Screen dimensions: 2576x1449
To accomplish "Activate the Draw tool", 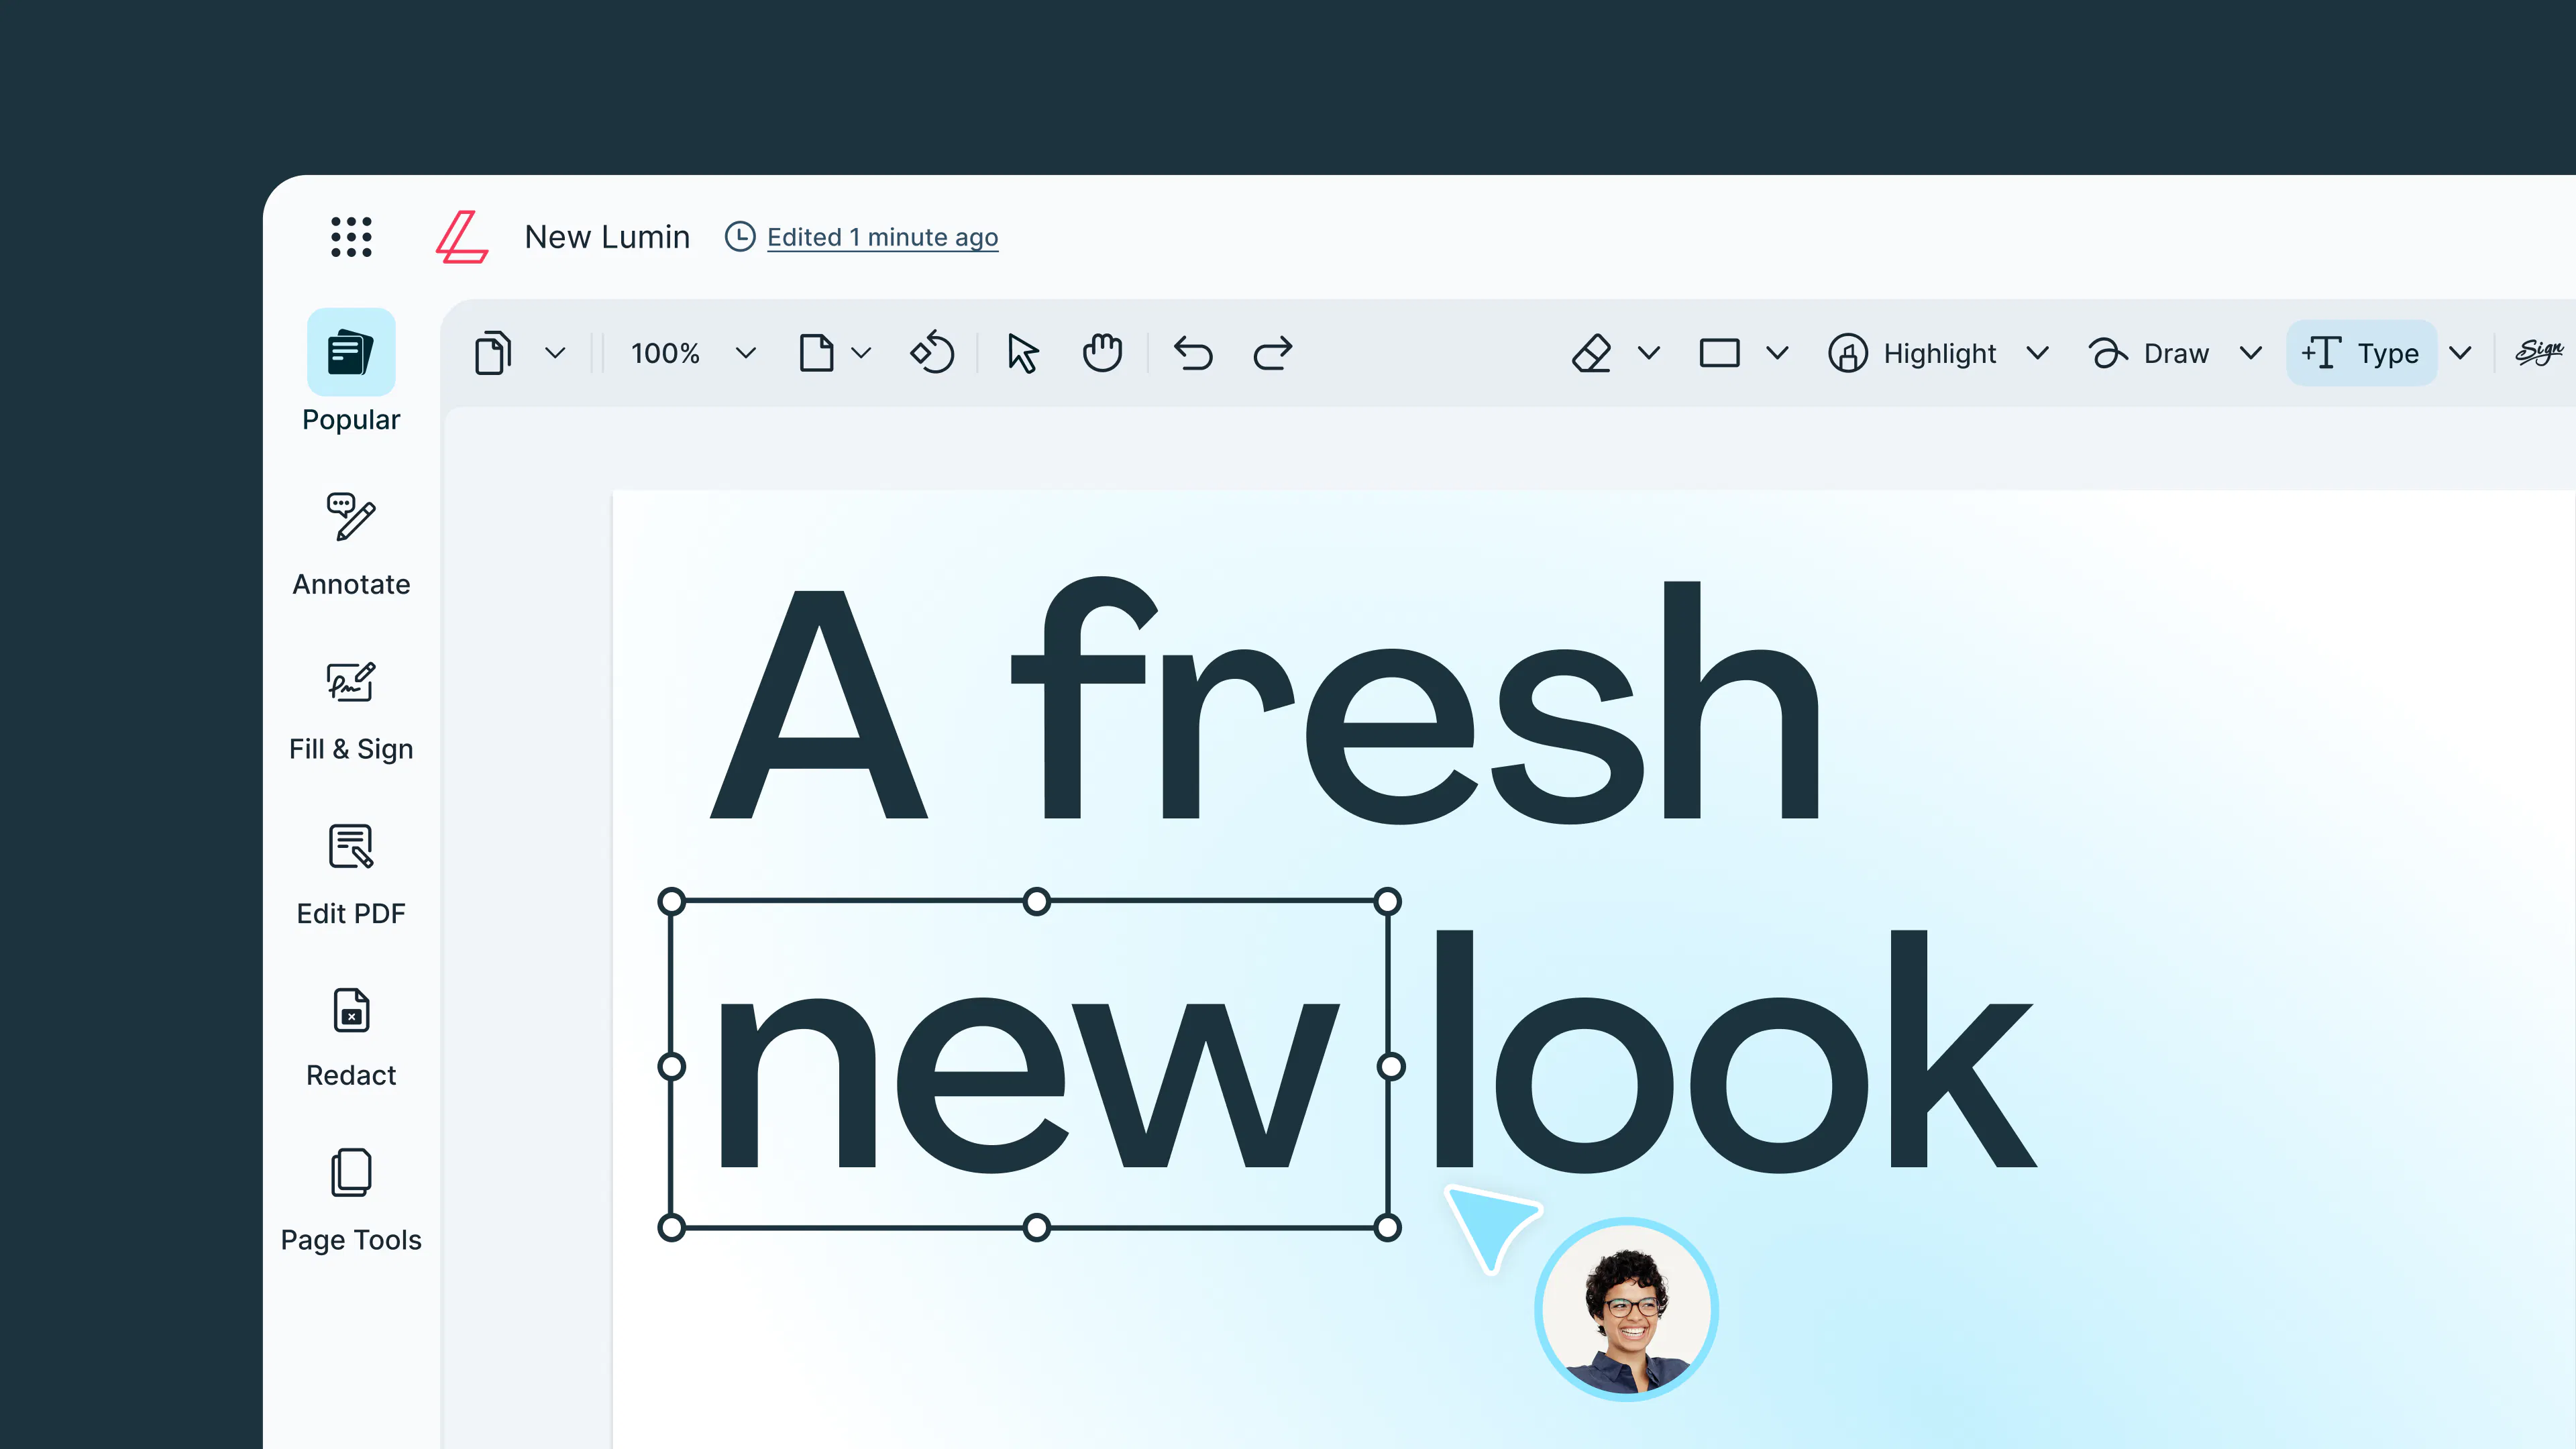I will [2148, 353].
